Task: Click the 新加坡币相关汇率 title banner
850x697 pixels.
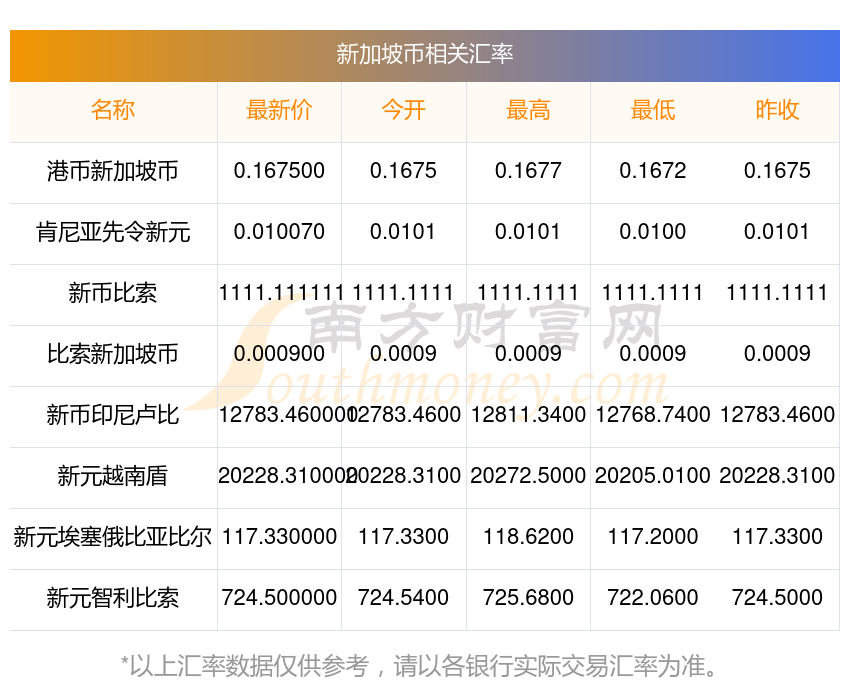Action: (424, 55)
